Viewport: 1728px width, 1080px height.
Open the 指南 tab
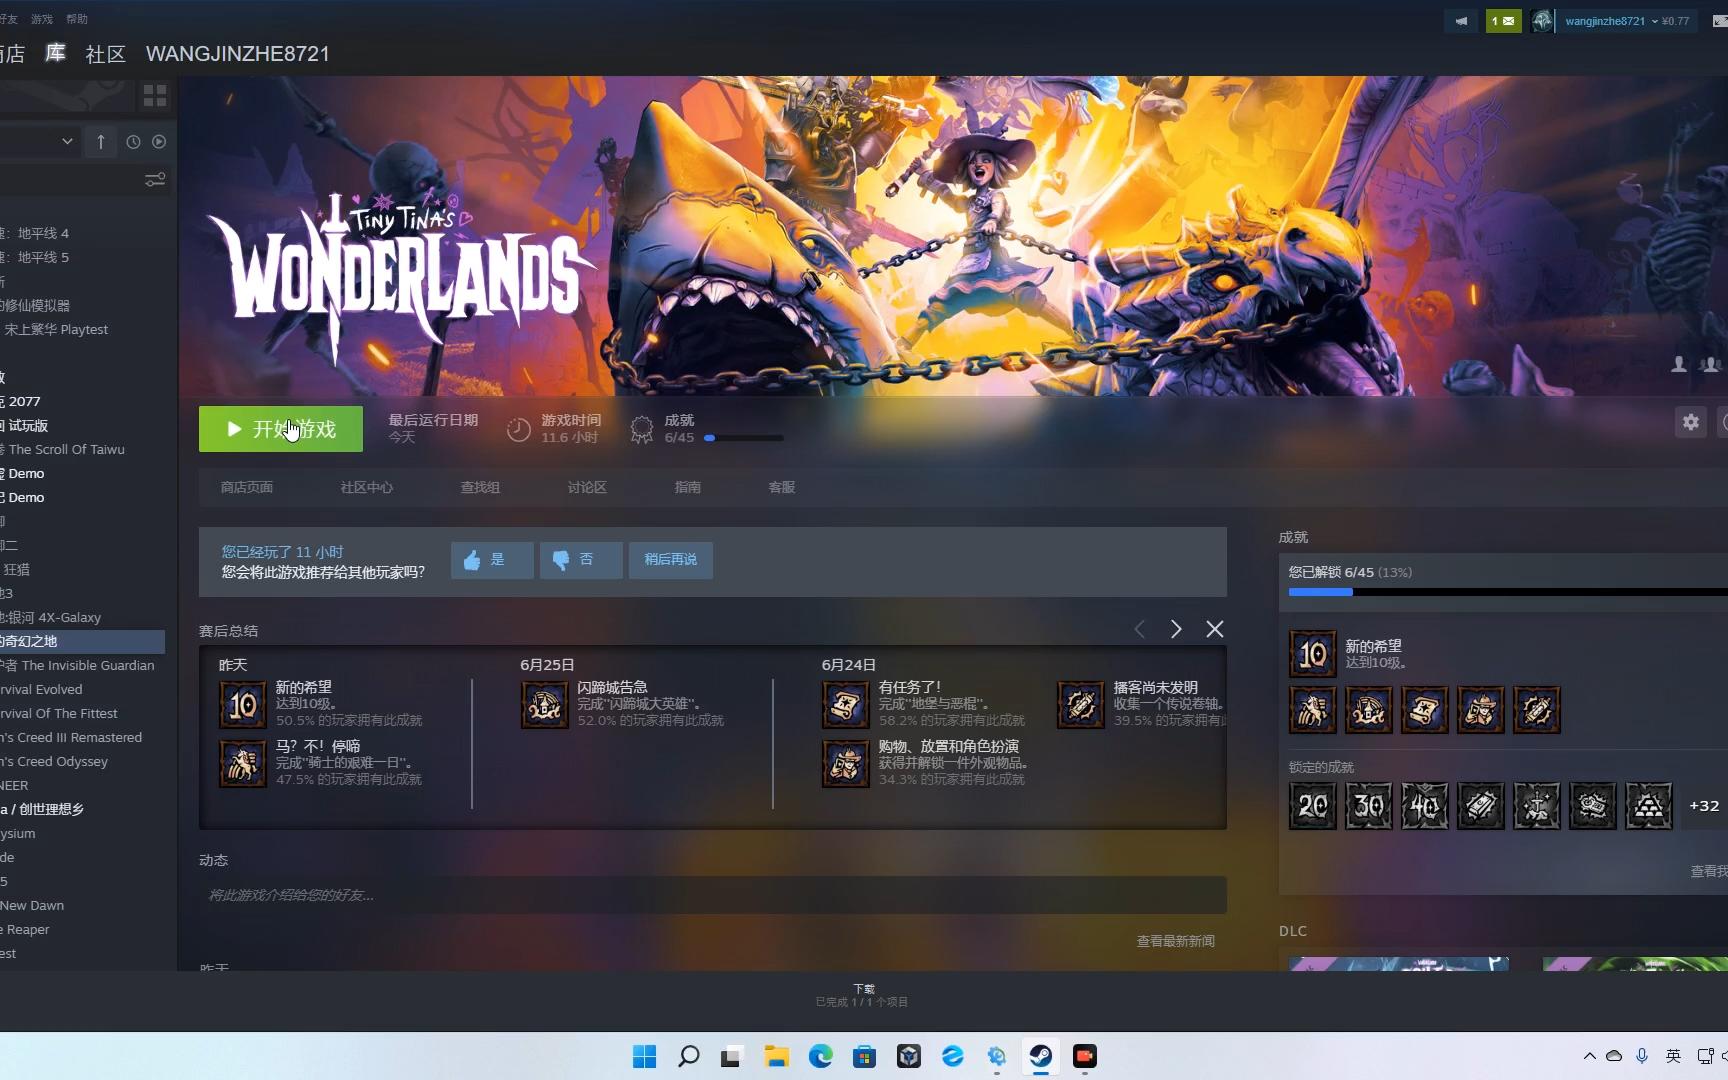pos(688,488)
